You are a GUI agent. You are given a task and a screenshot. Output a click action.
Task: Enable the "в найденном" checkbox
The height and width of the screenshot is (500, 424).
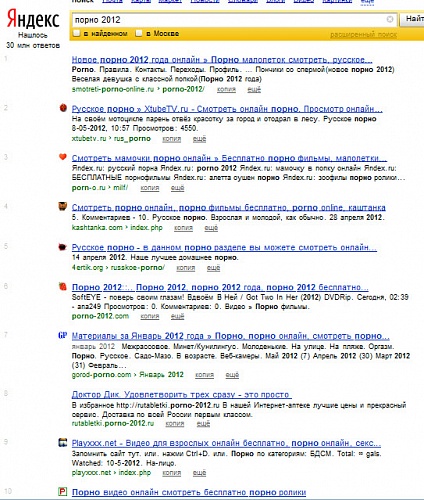(77, 33)
